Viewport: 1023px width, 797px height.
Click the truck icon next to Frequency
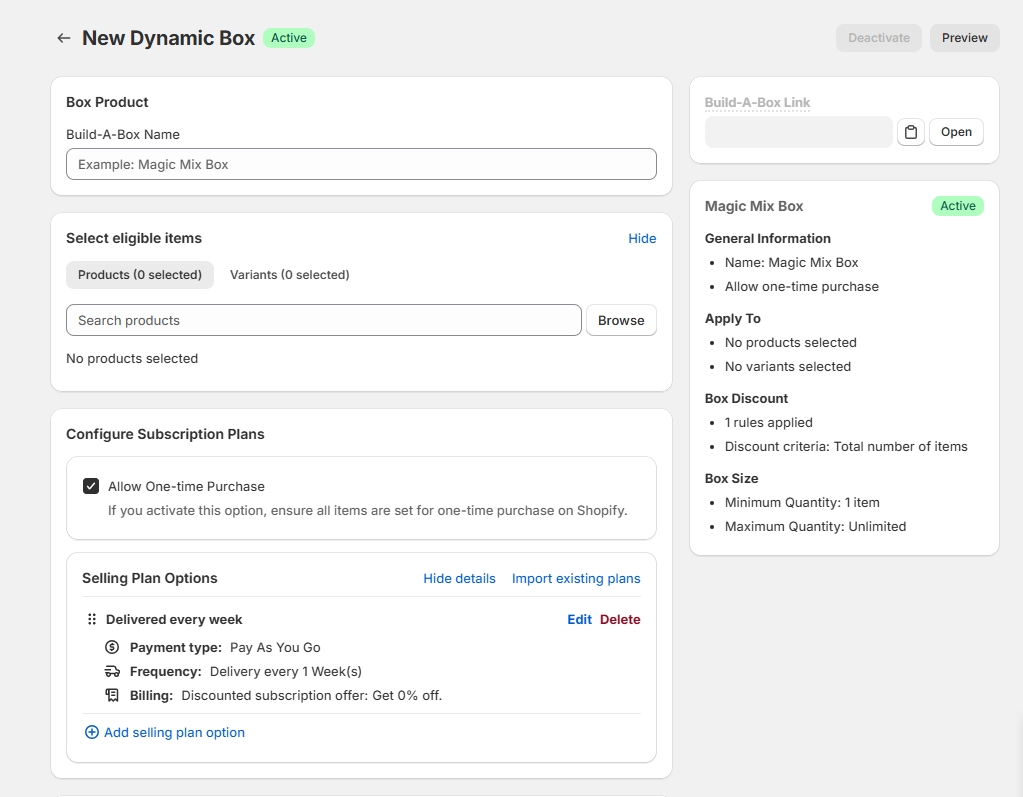[112, 671]
